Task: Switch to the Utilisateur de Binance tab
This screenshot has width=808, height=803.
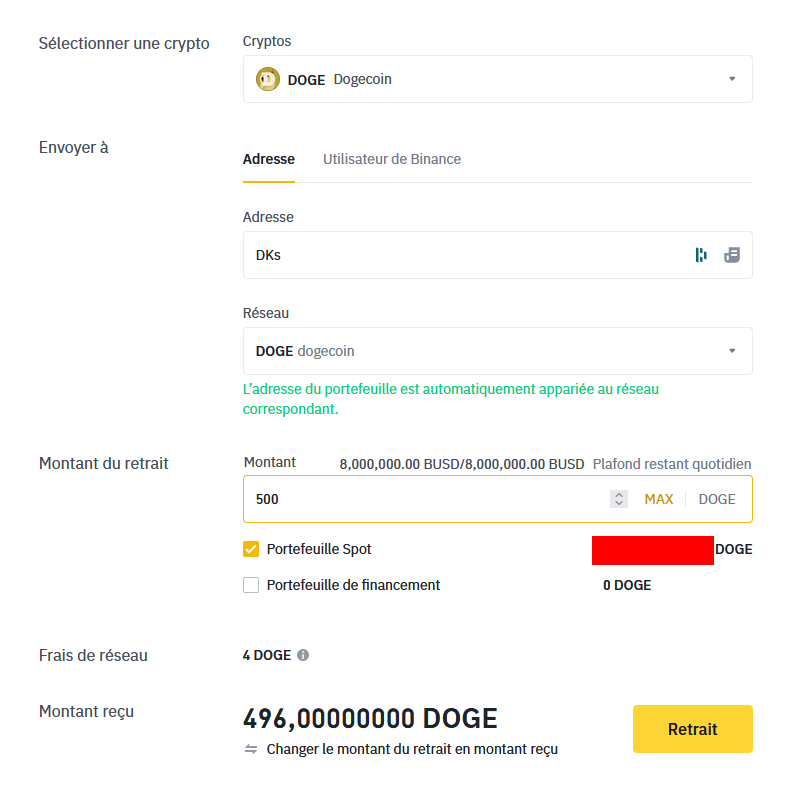Action: pyautogui.click(x=392, y=159)
